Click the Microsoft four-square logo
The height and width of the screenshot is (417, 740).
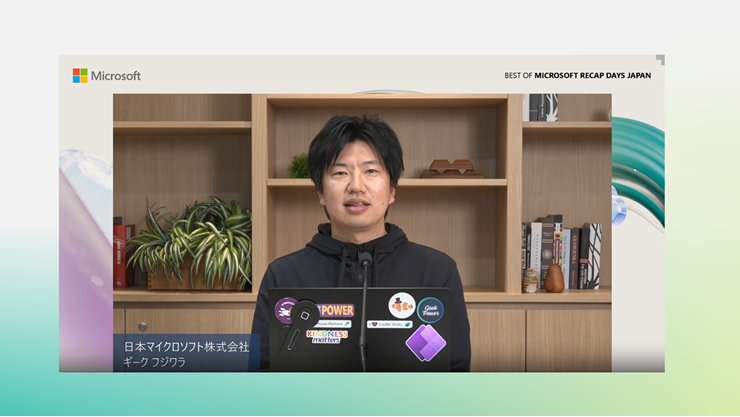click(80, 75)
